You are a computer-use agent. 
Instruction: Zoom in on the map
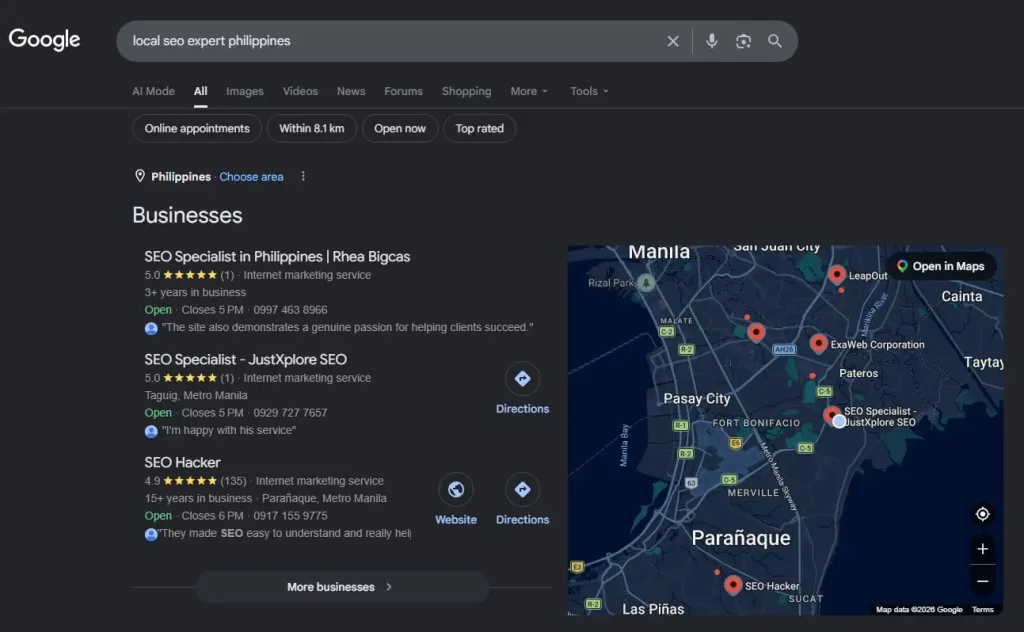(x=982, y=549)
